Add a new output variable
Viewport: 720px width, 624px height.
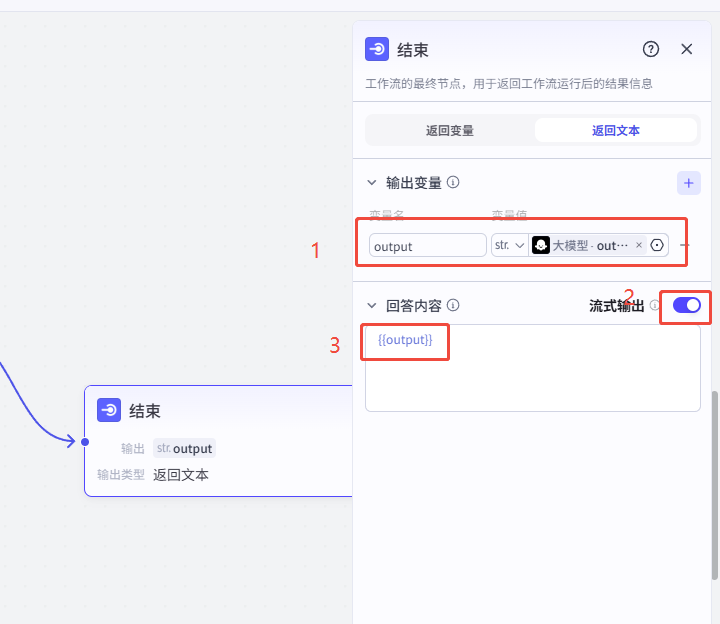(688, 183)
